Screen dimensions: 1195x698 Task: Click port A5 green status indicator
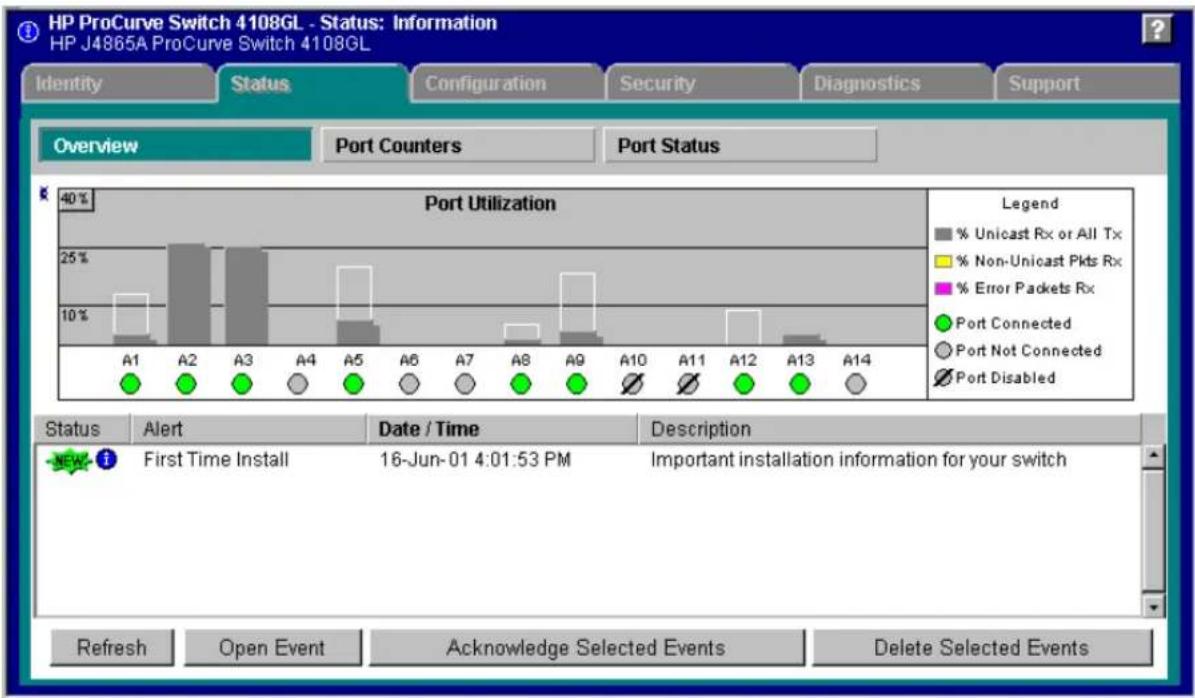353,385
